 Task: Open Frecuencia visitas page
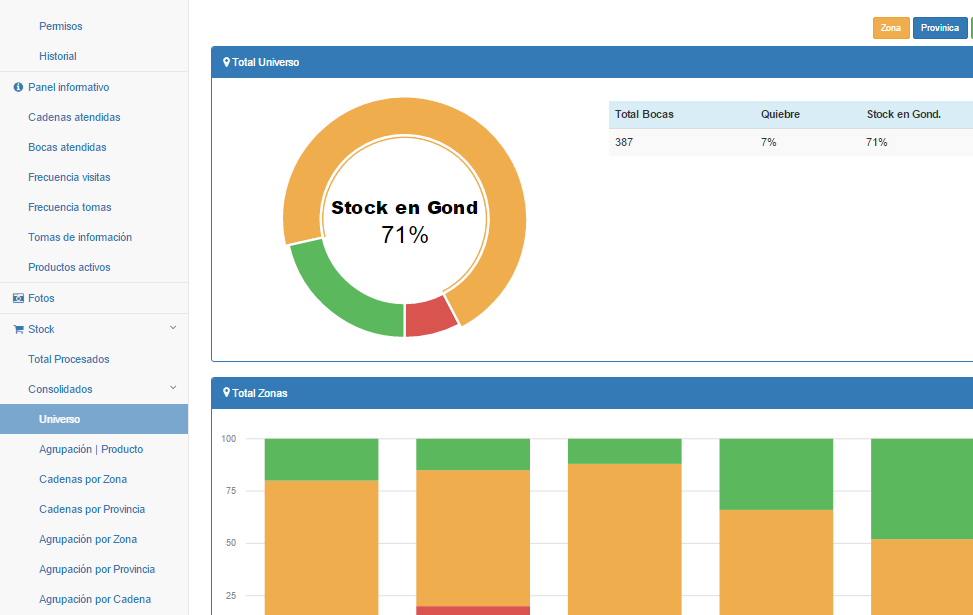[69, 177]
